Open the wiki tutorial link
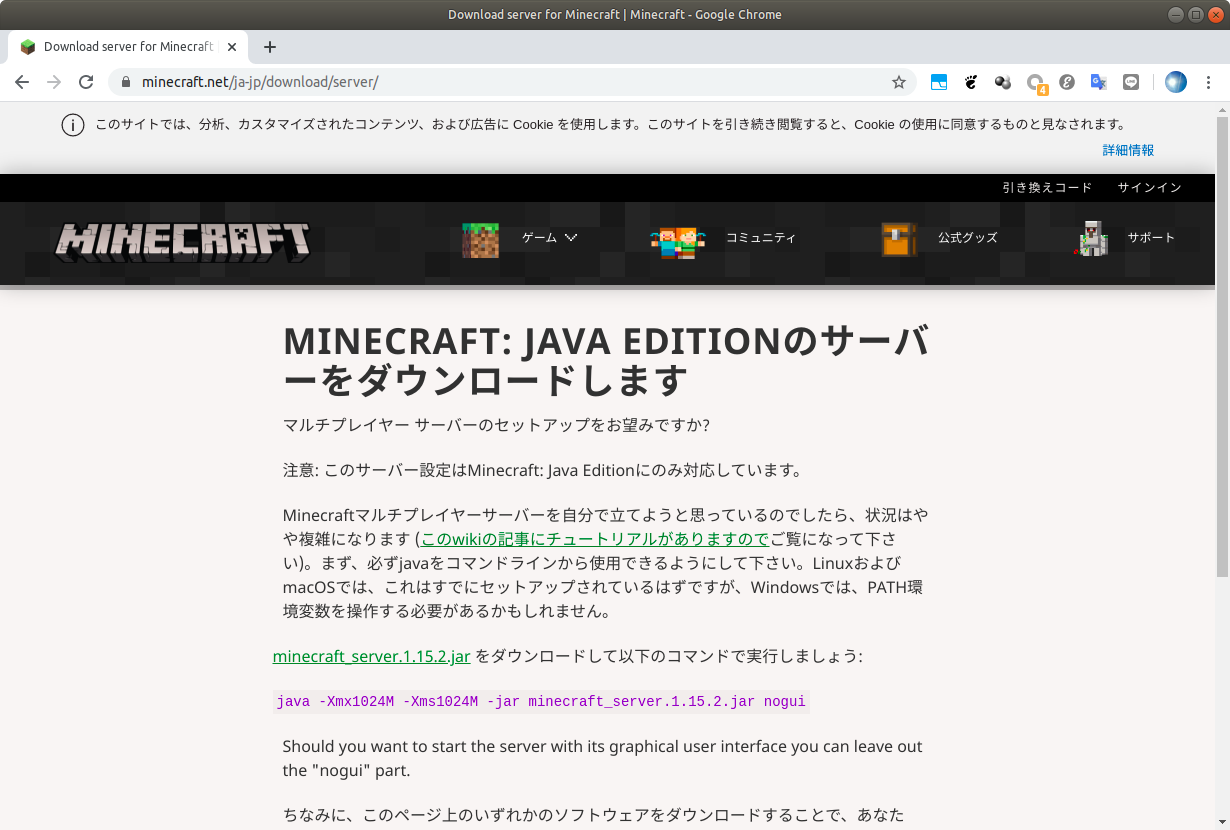The height and width of the screenshot is (830, 1230). [x=595, y=539]
